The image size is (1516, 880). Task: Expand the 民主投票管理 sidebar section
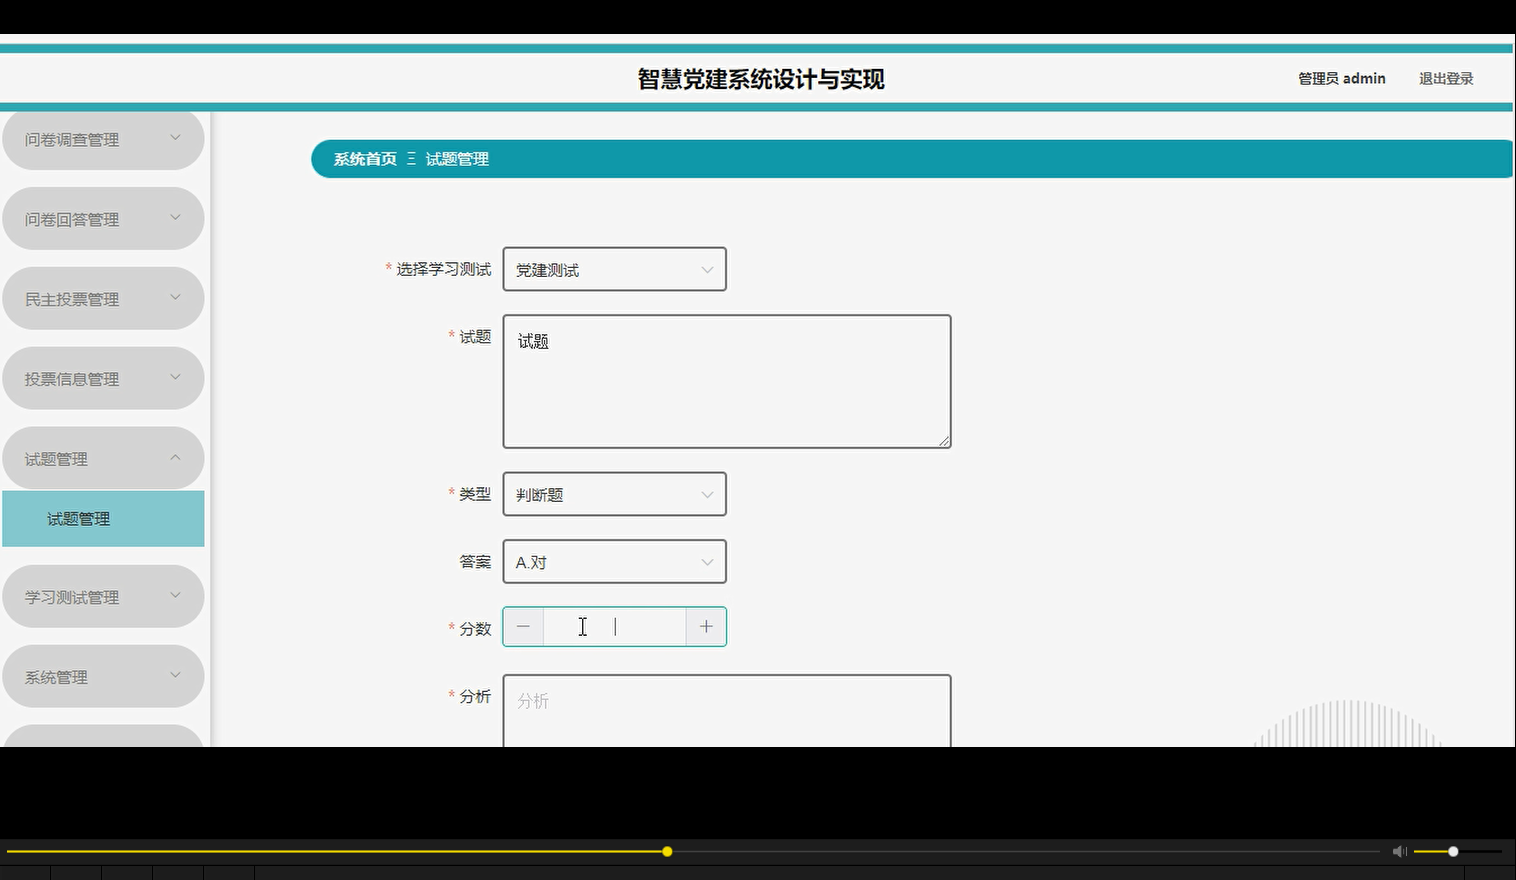[103, 298]
